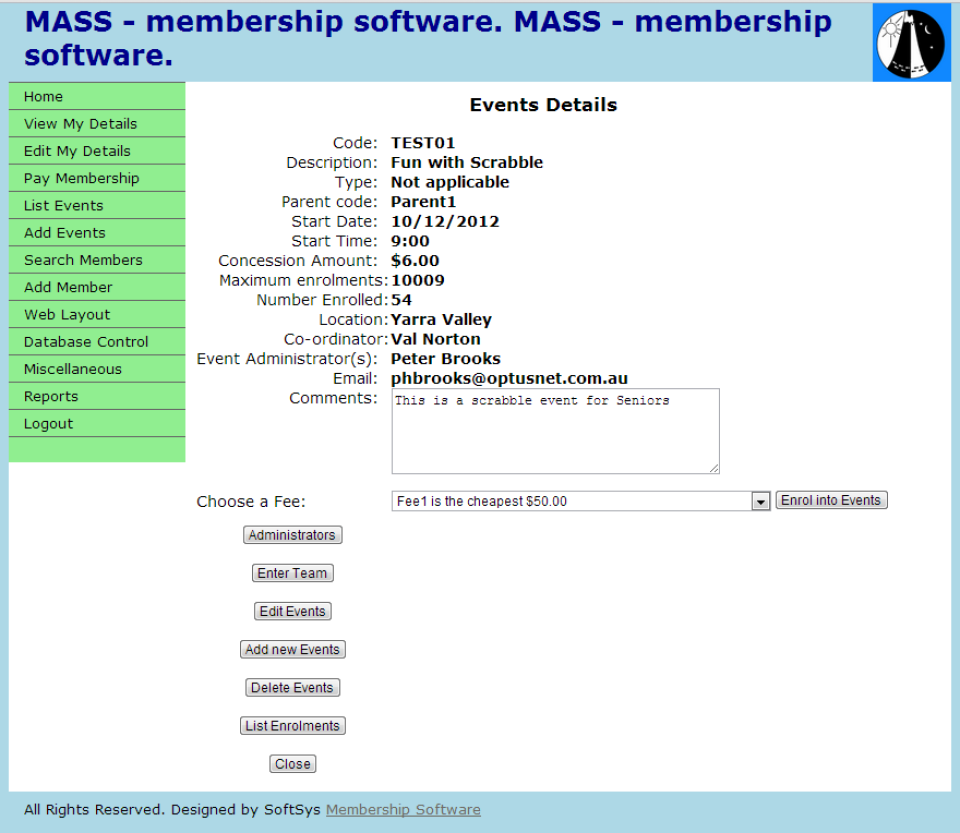
Task: Log out of MASS
Action: [47, 423]
